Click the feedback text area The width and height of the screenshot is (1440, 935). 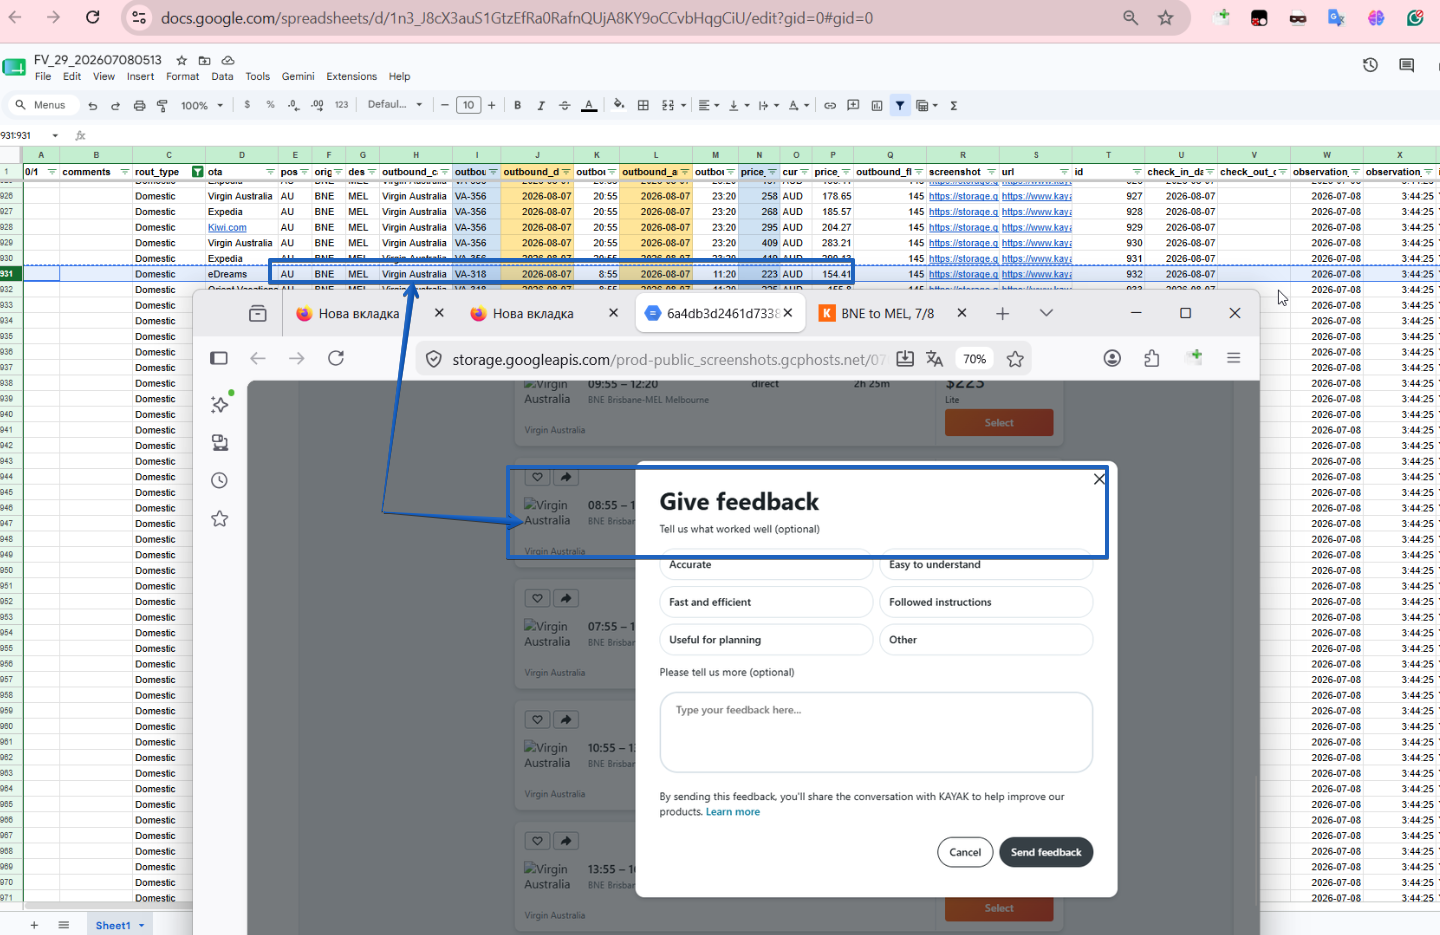876,732
